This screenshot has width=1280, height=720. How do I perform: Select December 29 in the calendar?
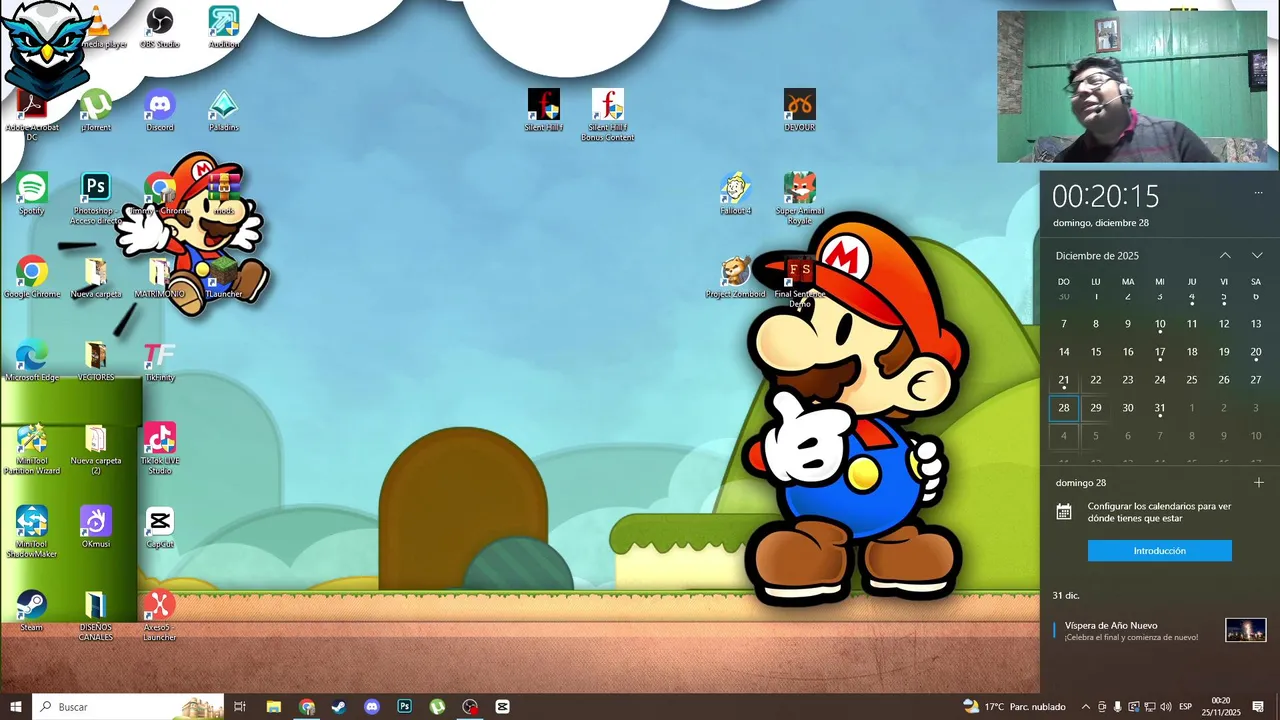(1096, 408)
